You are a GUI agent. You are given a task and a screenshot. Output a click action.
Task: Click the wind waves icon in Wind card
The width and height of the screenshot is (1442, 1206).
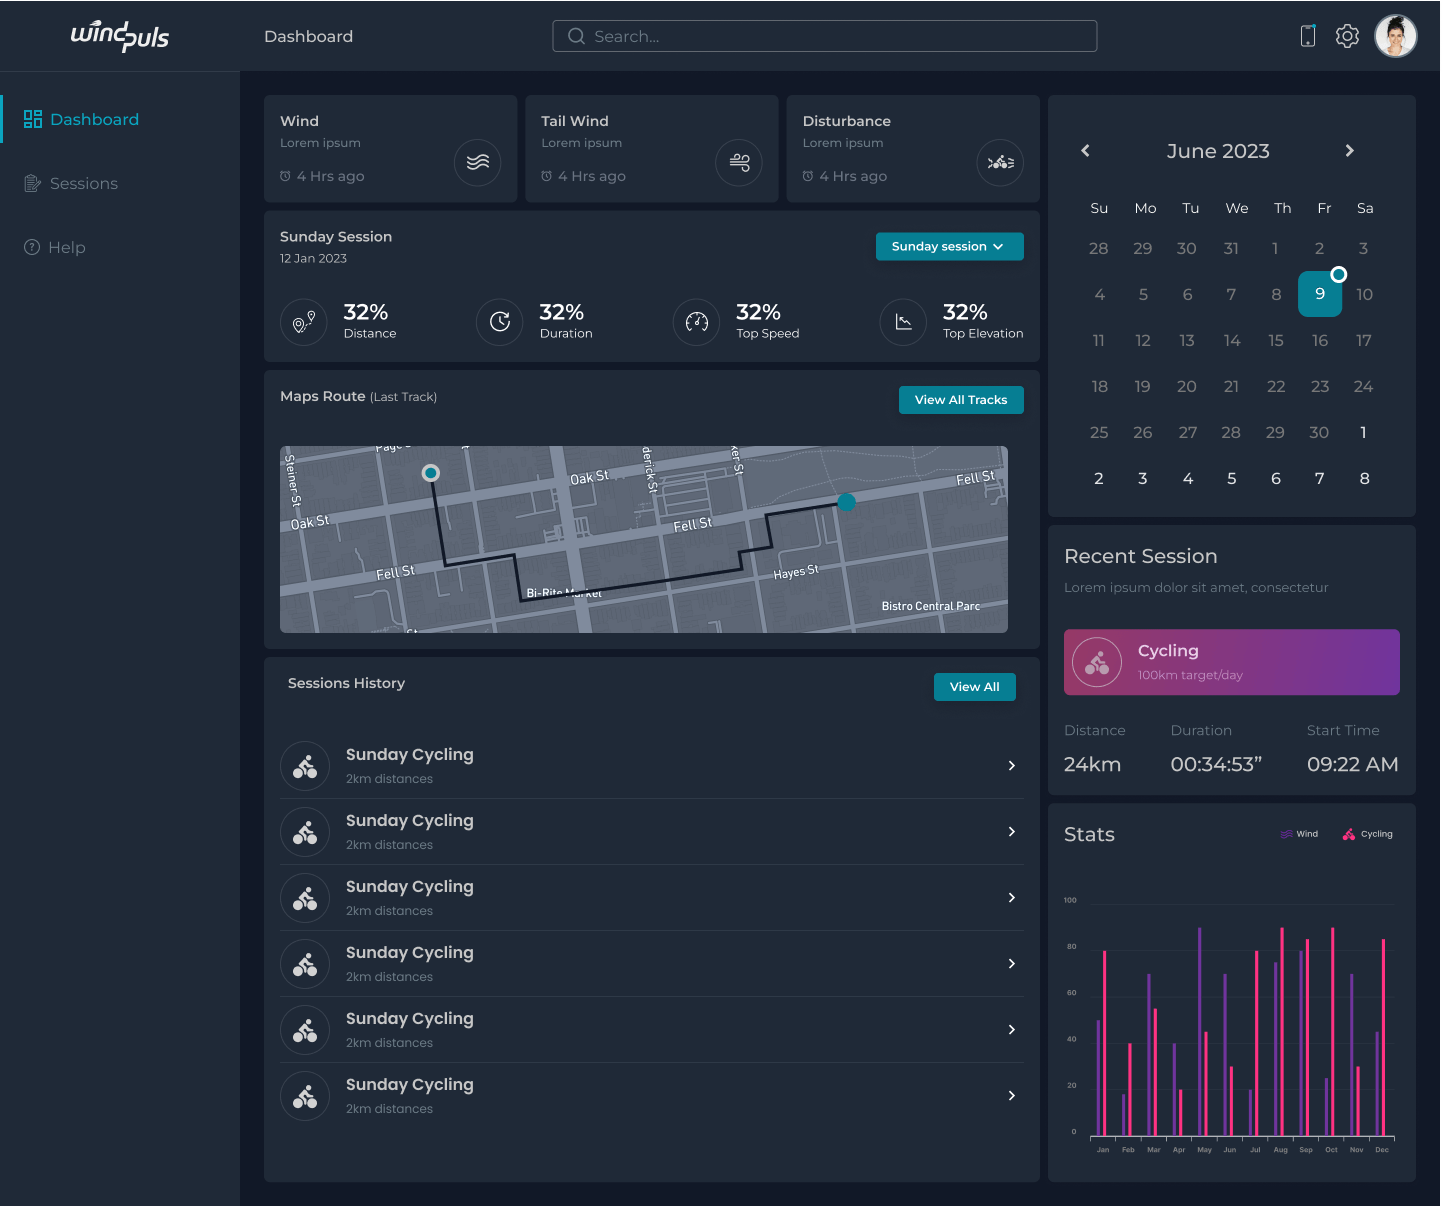(477, 162)
